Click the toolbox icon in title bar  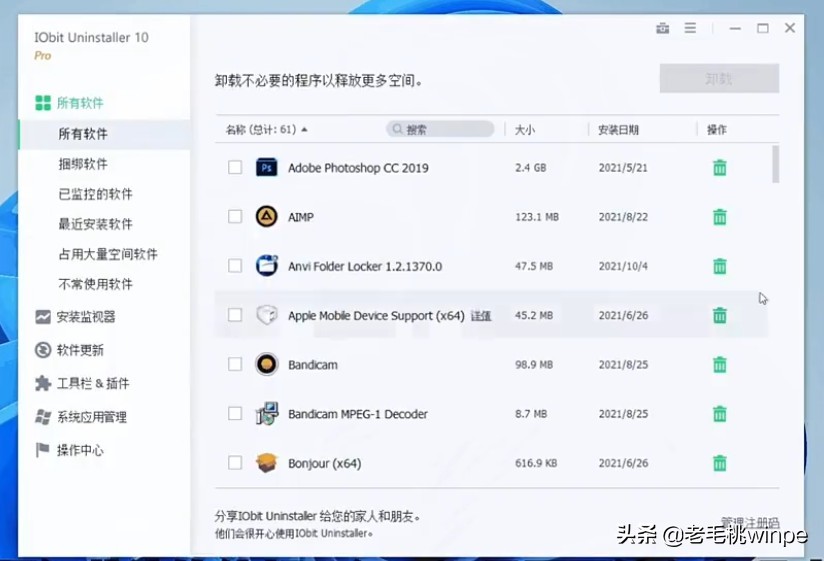(x=663, y=28)
